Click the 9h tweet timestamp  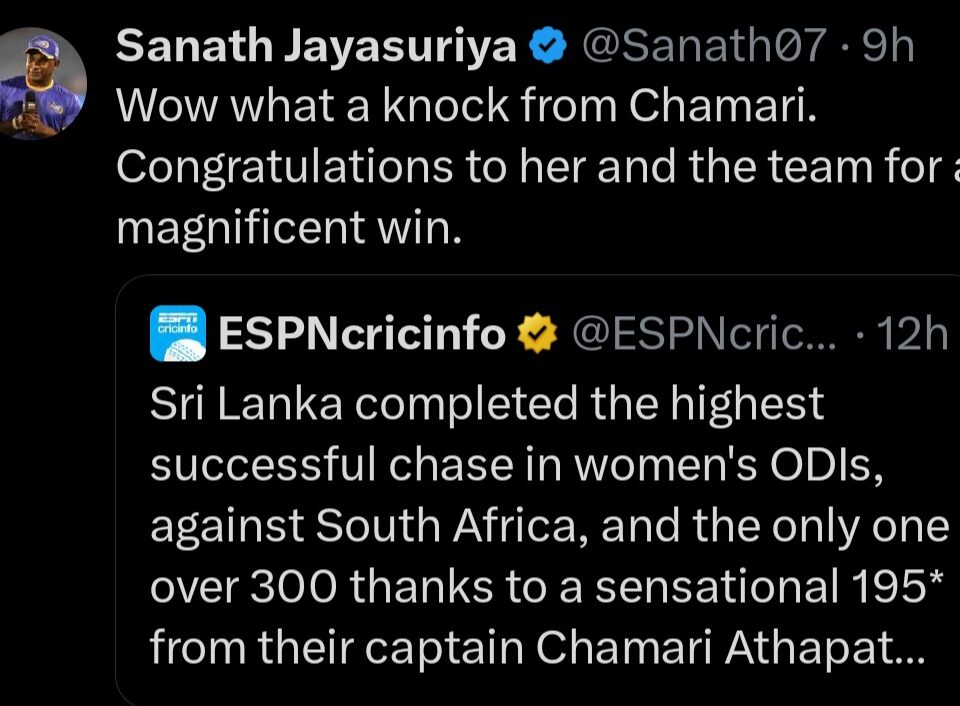coord(888,46)
